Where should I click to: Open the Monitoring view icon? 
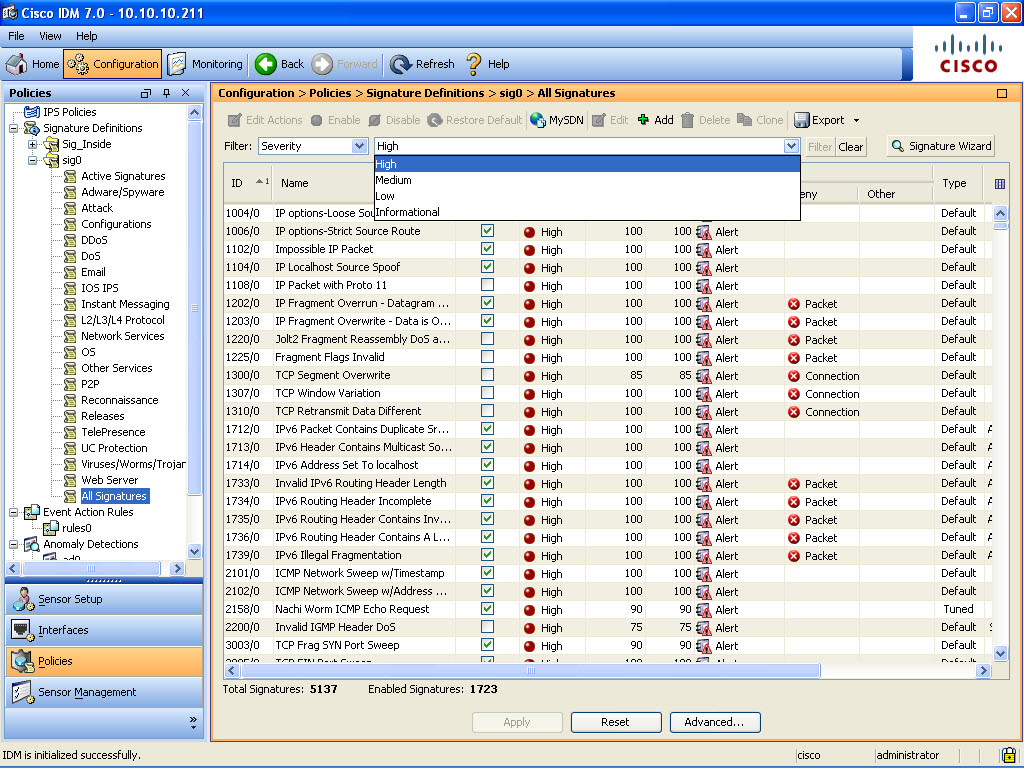pos(176,64)
